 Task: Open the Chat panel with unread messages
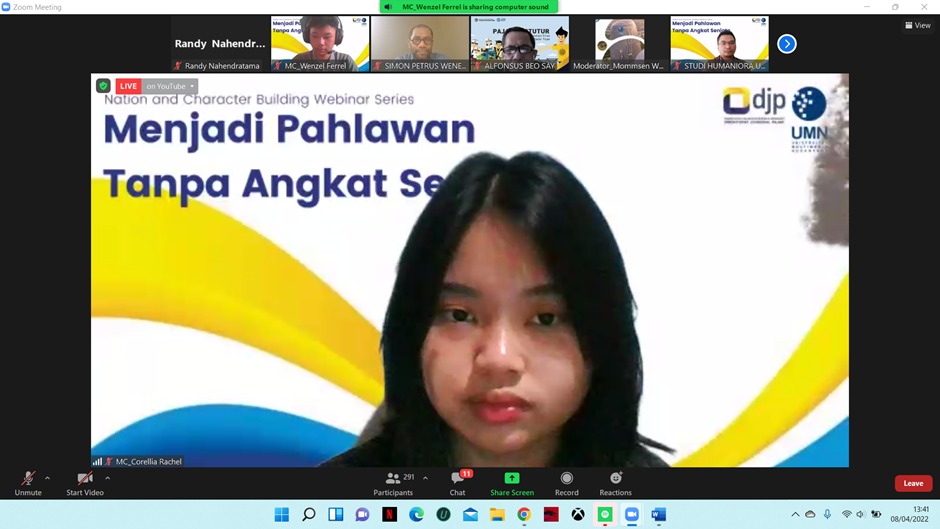pos(458,482)
